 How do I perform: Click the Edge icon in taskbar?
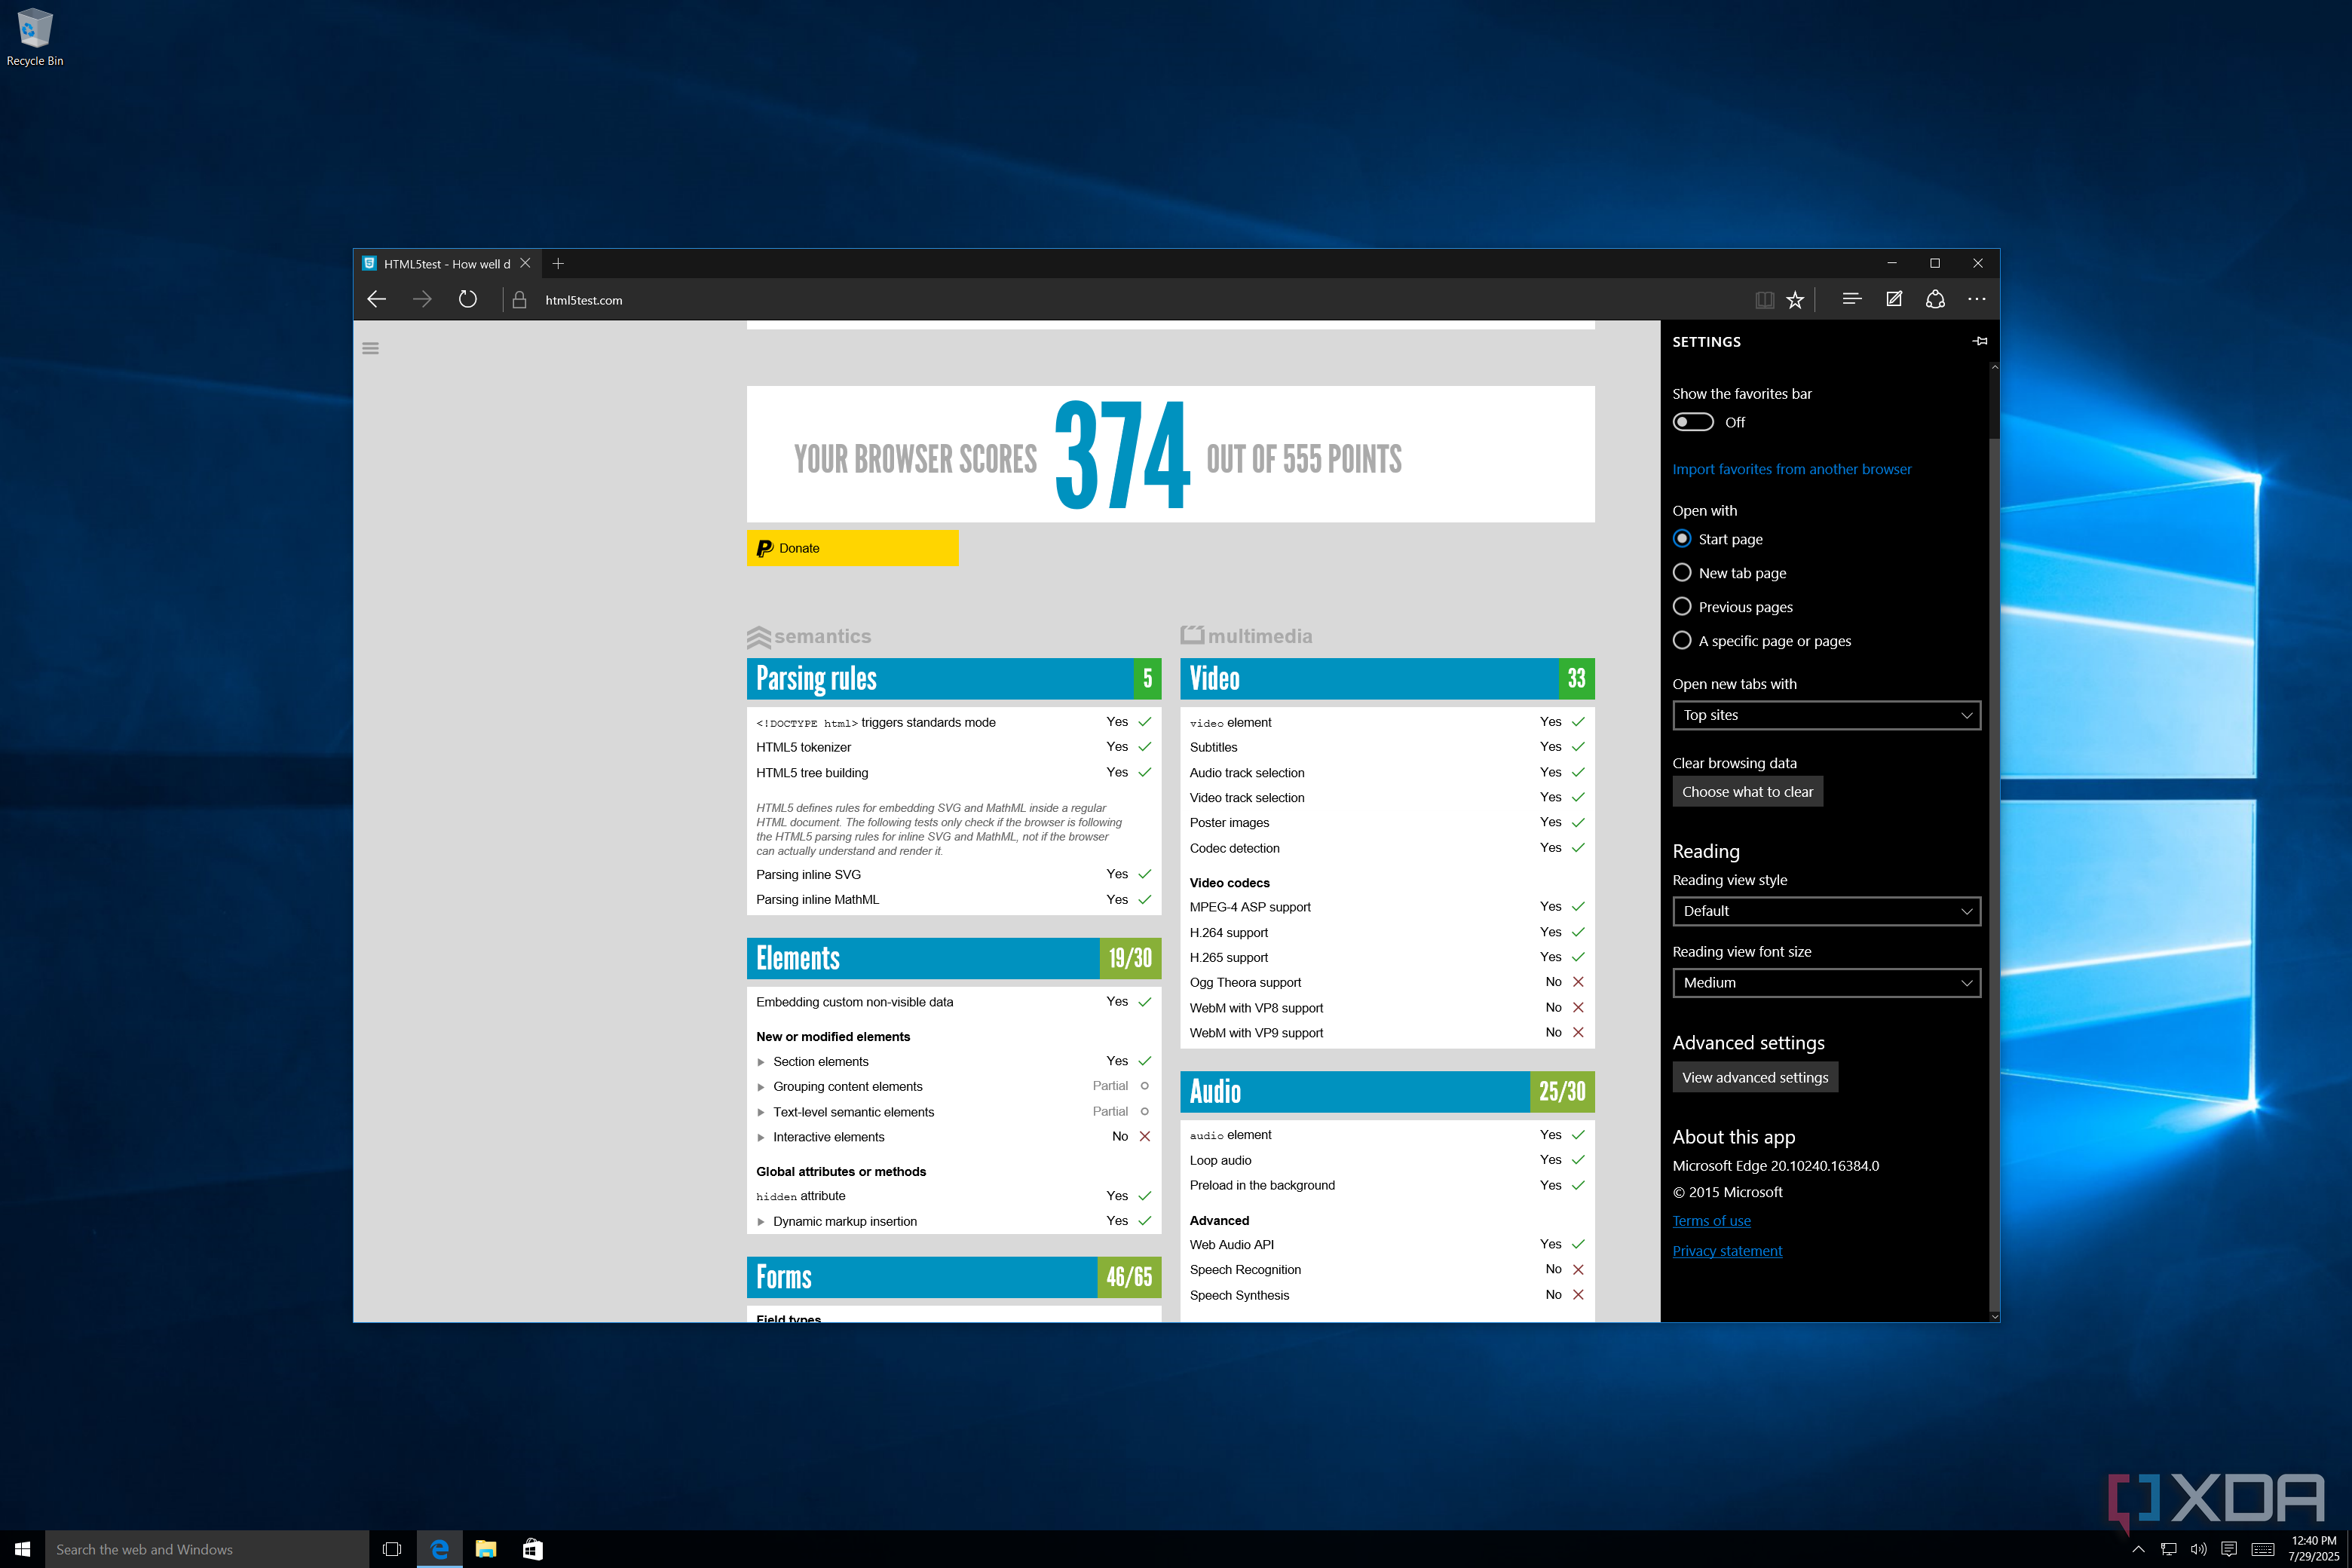click(439, 1548)
